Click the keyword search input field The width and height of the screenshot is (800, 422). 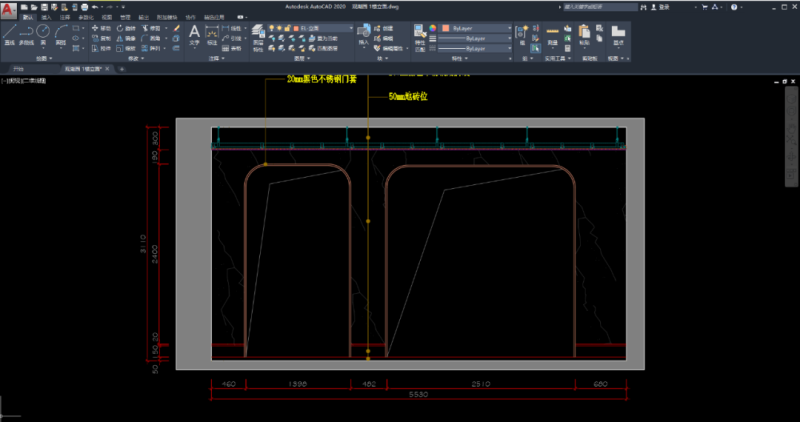[x=600, y=6]
